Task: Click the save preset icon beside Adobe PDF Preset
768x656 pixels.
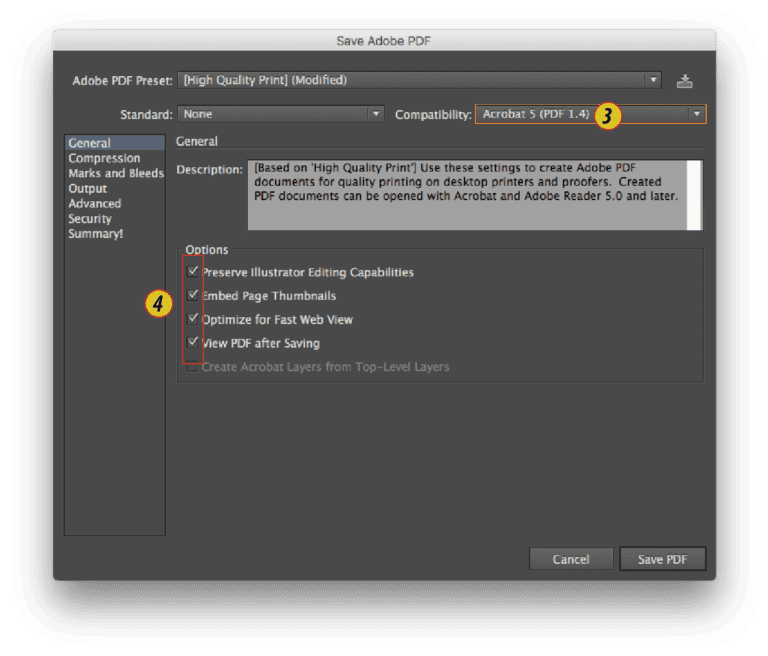Action: coord(684,81)
